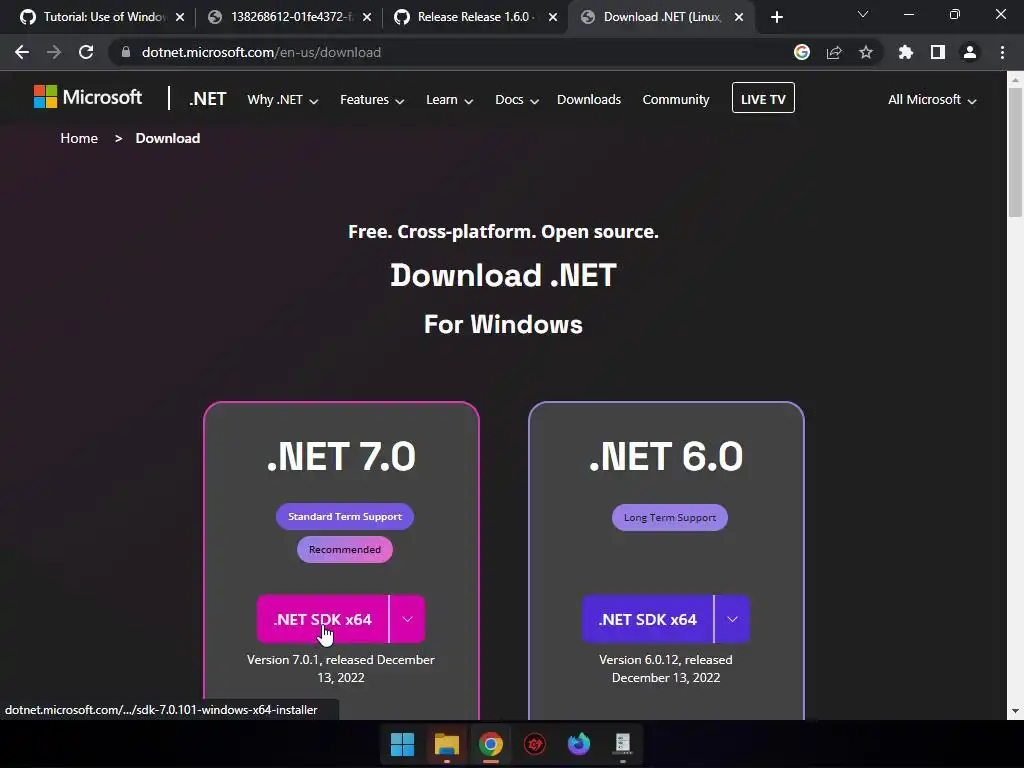This screenshot has width=1024, height=768.
Task: Go back using the browser back arrow
Action: click(22, 52)
